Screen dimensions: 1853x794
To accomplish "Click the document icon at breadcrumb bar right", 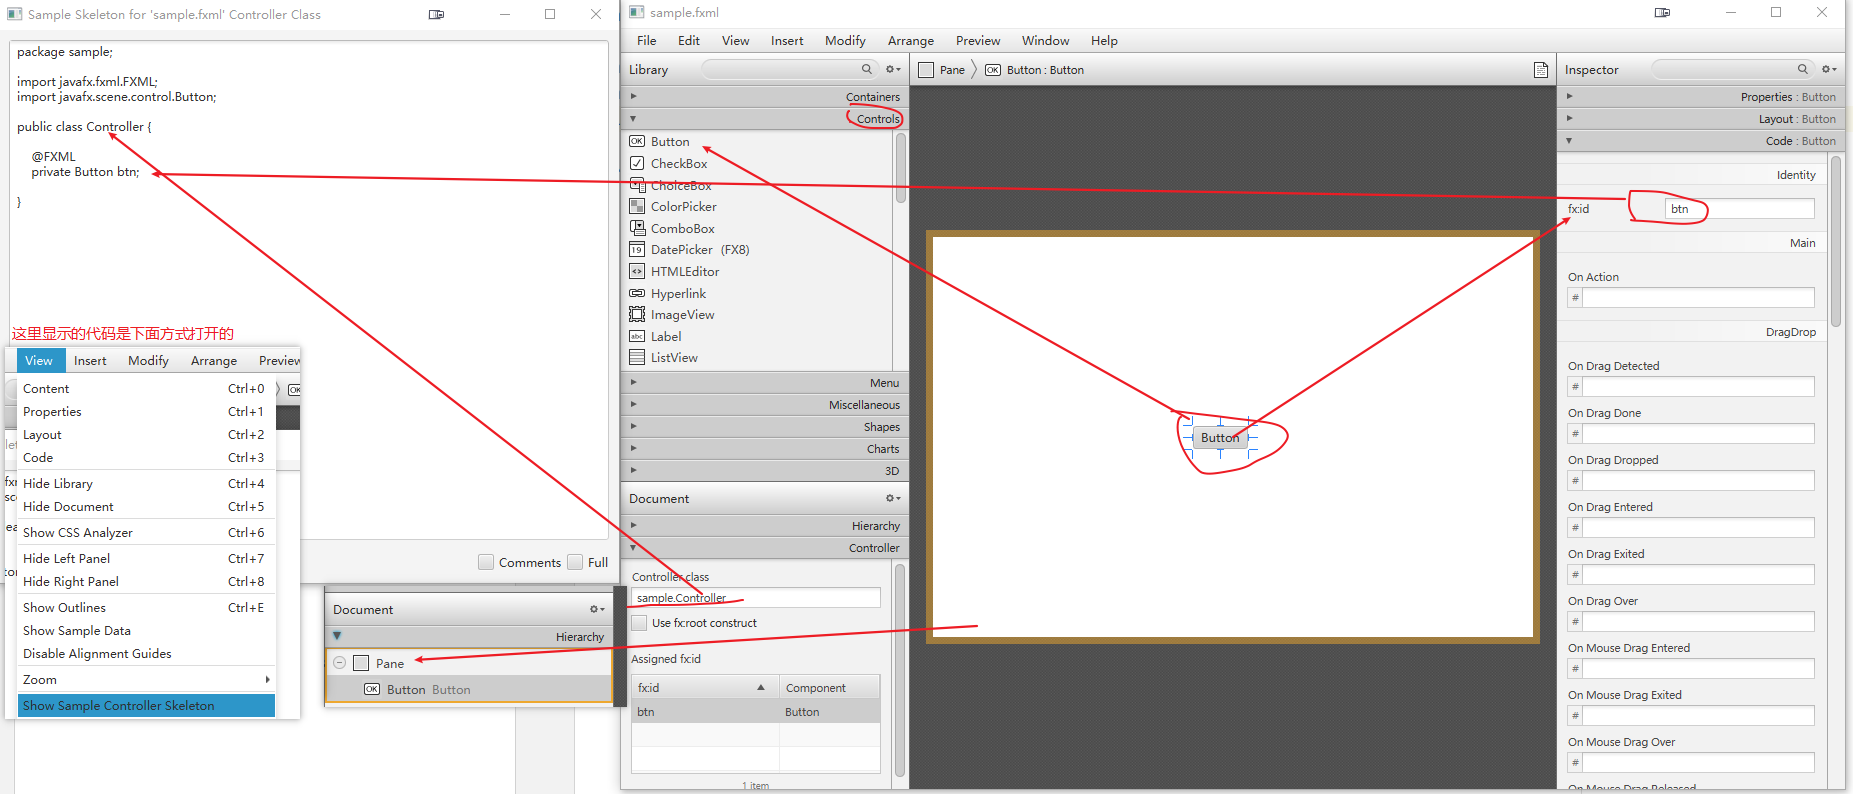I will tap(1540, 70).
